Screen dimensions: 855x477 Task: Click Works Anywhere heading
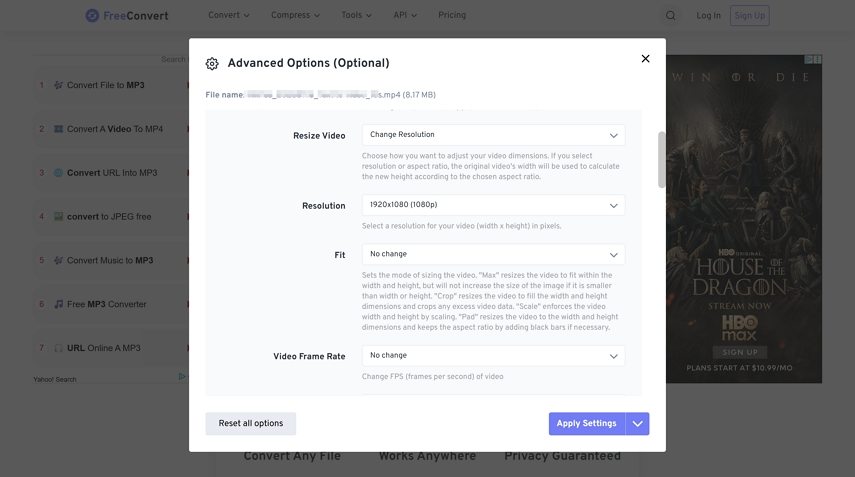click(x=428, y=456)
